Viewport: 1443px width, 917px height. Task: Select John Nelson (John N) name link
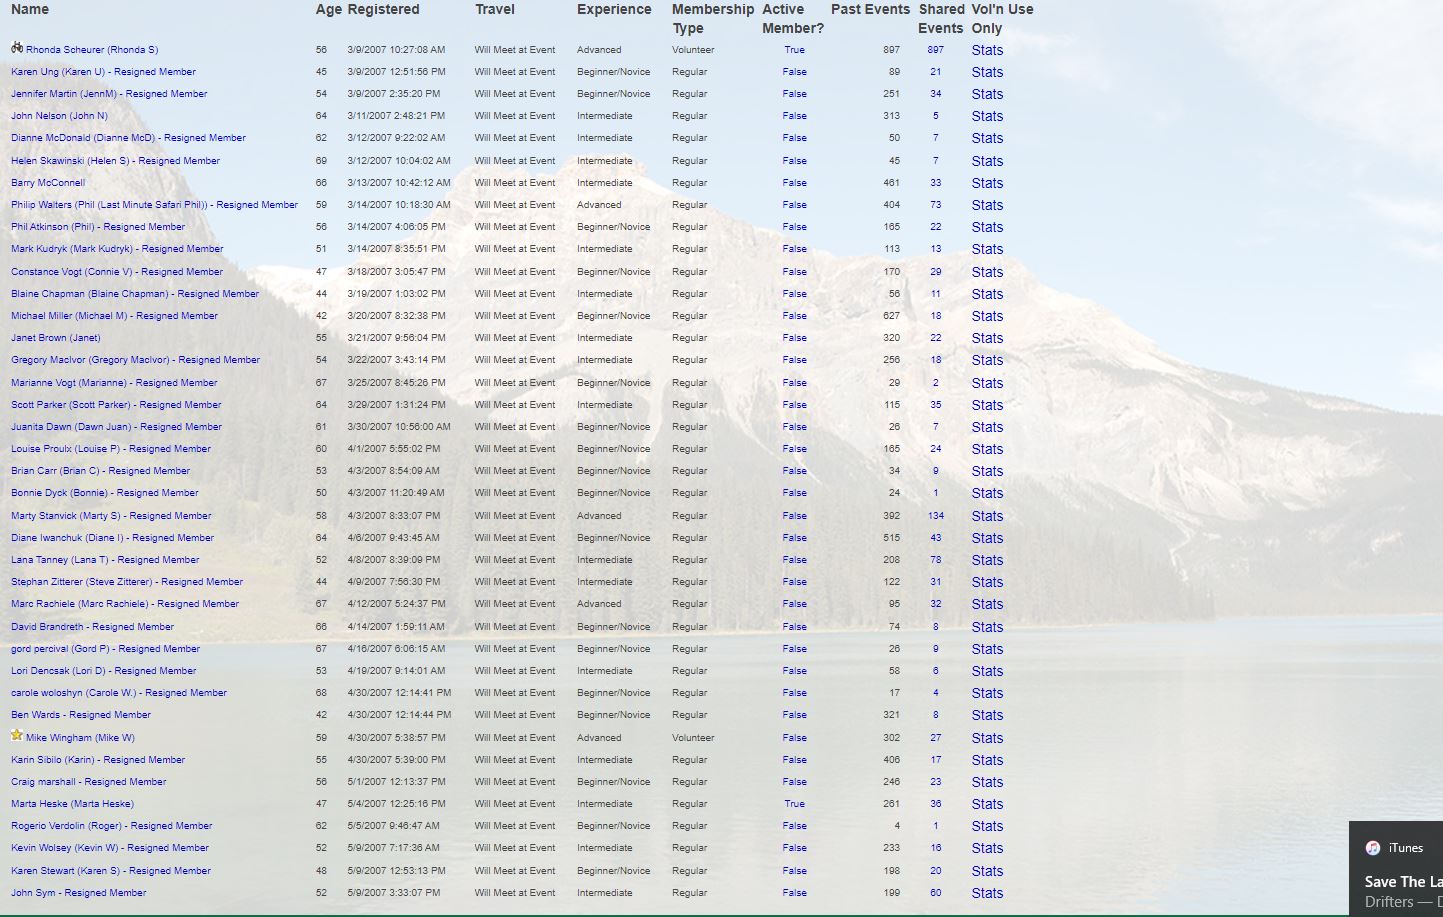59,116
